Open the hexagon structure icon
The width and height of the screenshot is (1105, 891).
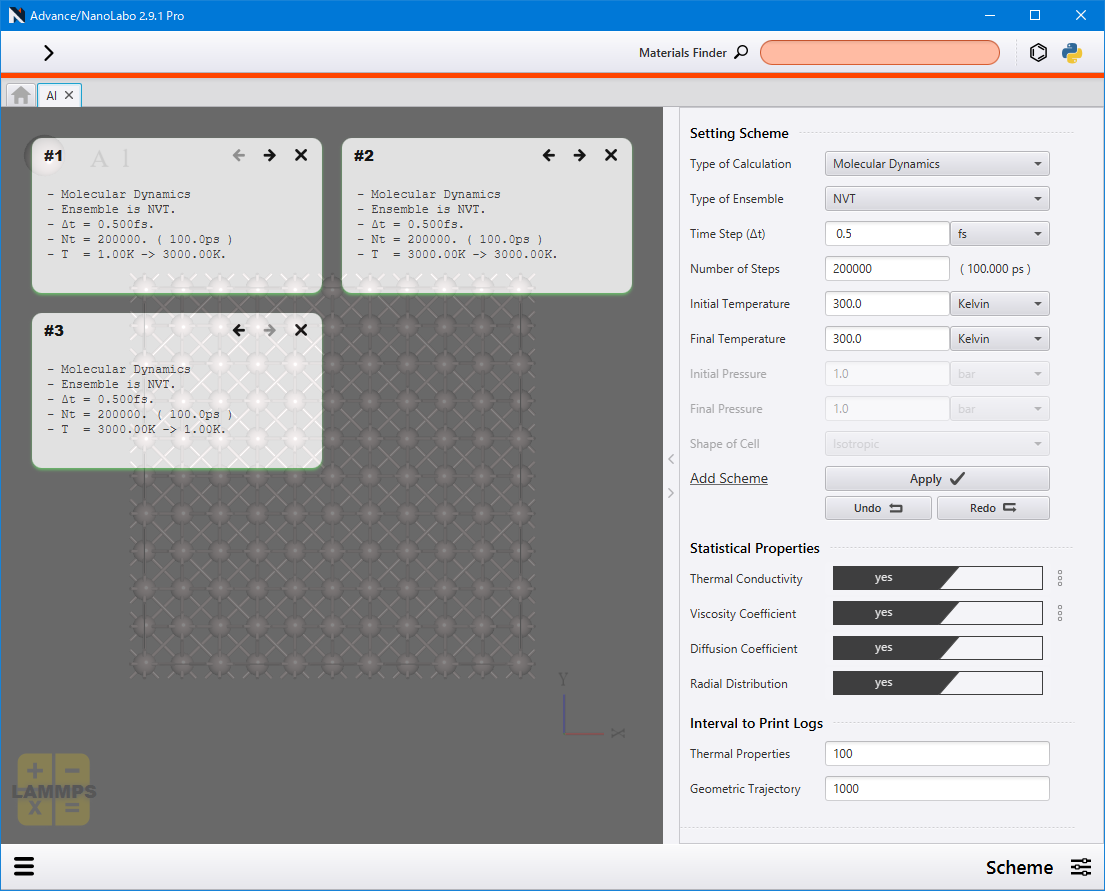tap(1038, 53)
